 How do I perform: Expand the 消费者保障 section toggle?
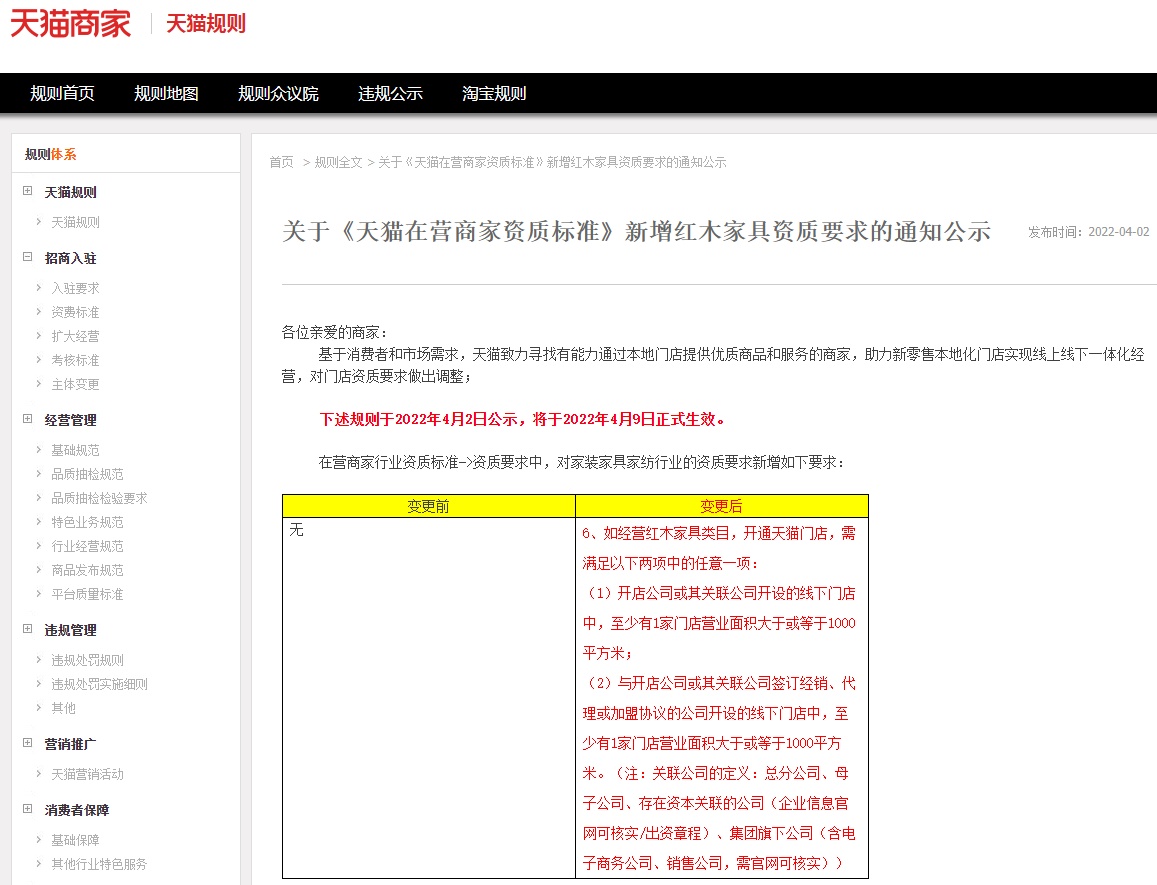(x=27, y=809)
